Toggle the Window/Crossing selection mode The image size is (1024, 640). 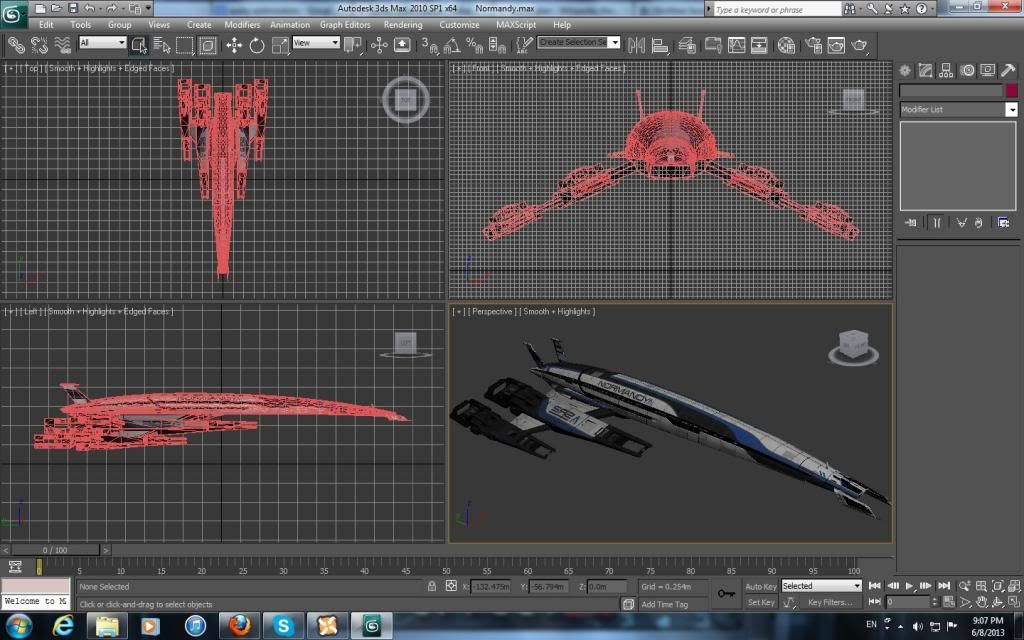(208, 45)
